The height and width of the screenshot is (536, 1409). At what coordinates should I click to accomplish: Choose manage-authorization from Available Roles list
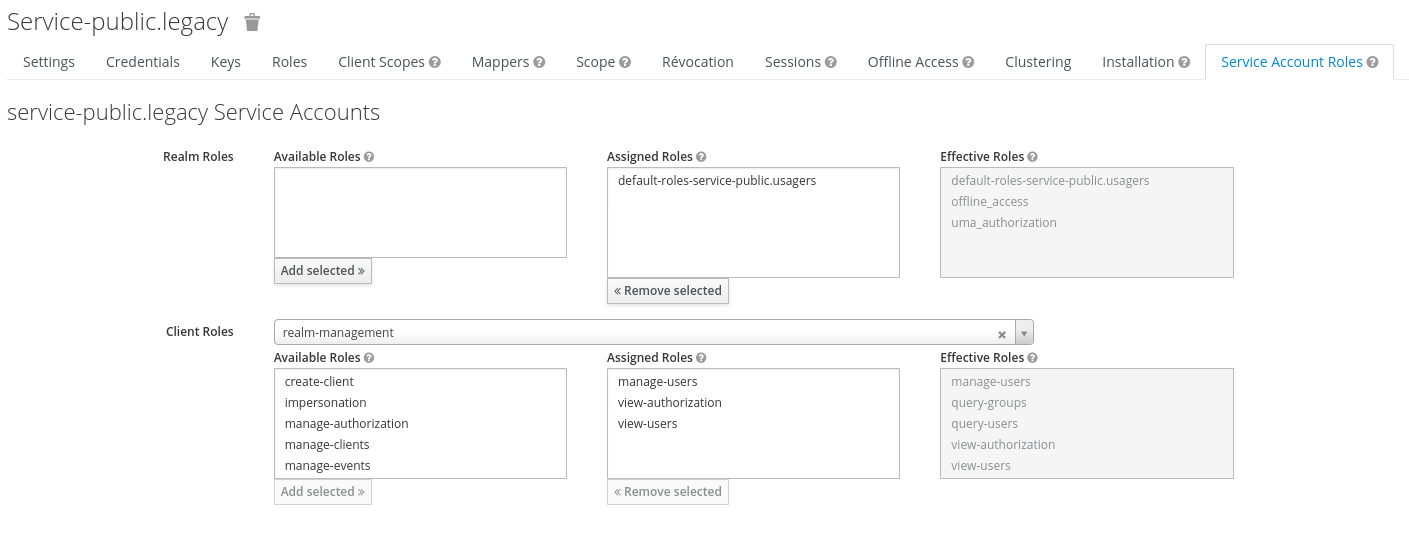click(x=346, y=424)
